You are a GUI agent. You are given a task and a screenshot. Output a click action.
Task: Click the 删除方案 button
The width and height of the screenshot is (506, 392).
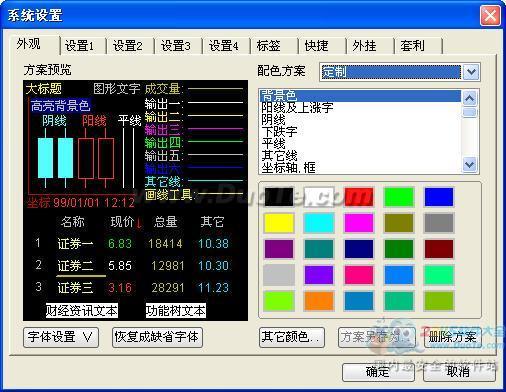(453, 337)
